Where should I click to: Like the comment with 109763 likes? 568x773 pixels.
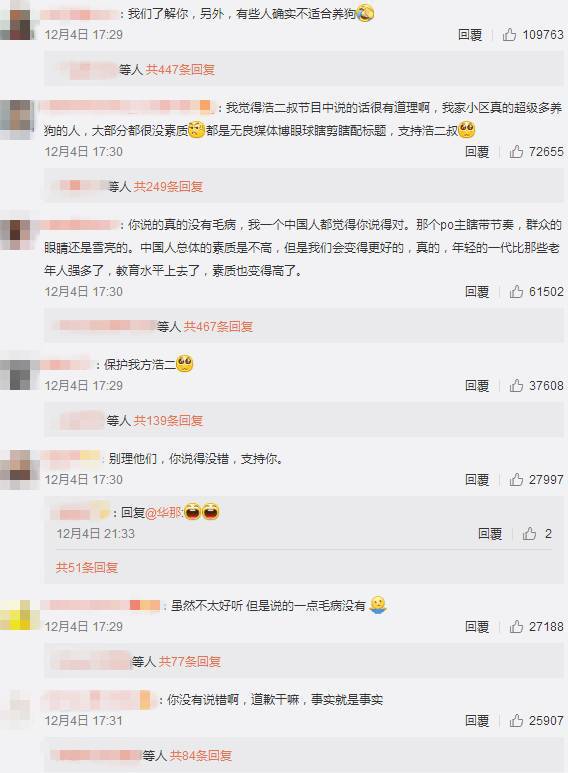509,35
